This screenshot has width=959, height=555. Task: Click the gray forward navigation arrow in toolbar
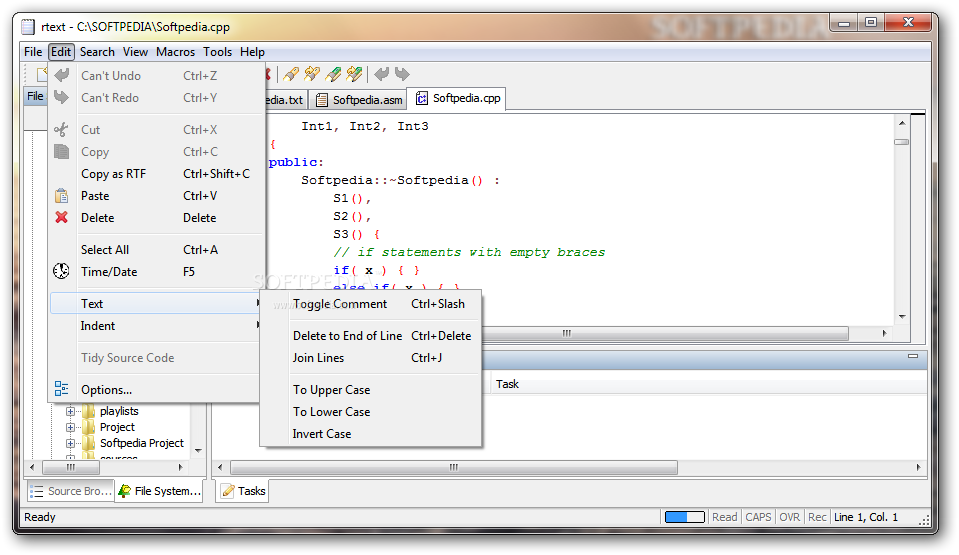(x=402, y=75)
